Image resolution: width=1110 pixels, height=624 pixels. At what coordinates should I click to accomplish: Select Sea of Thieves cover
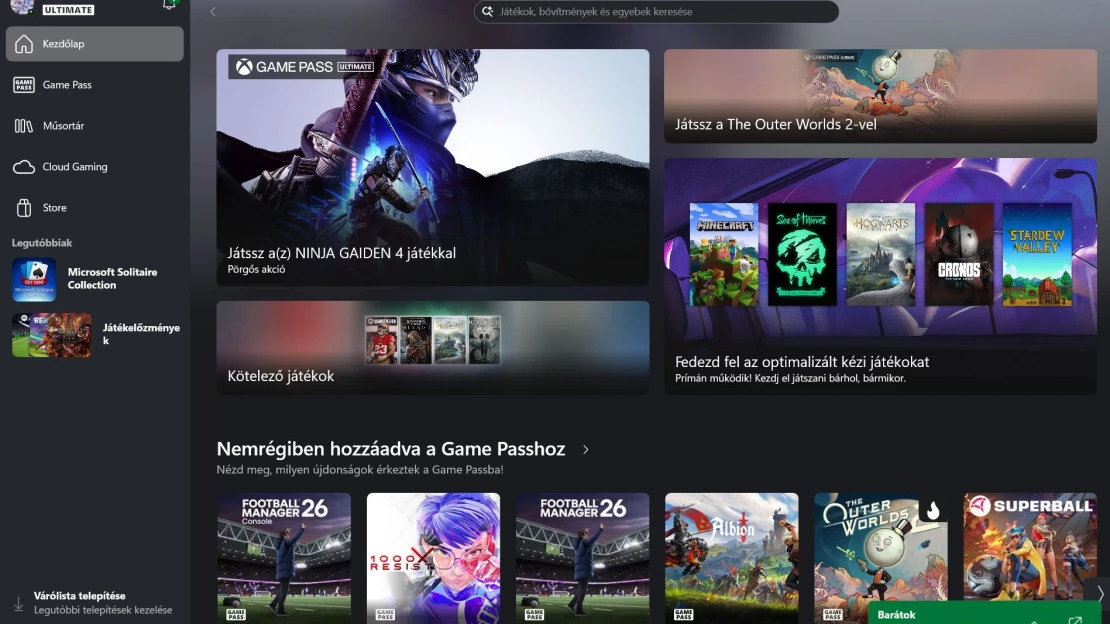[x=802, y=254]
